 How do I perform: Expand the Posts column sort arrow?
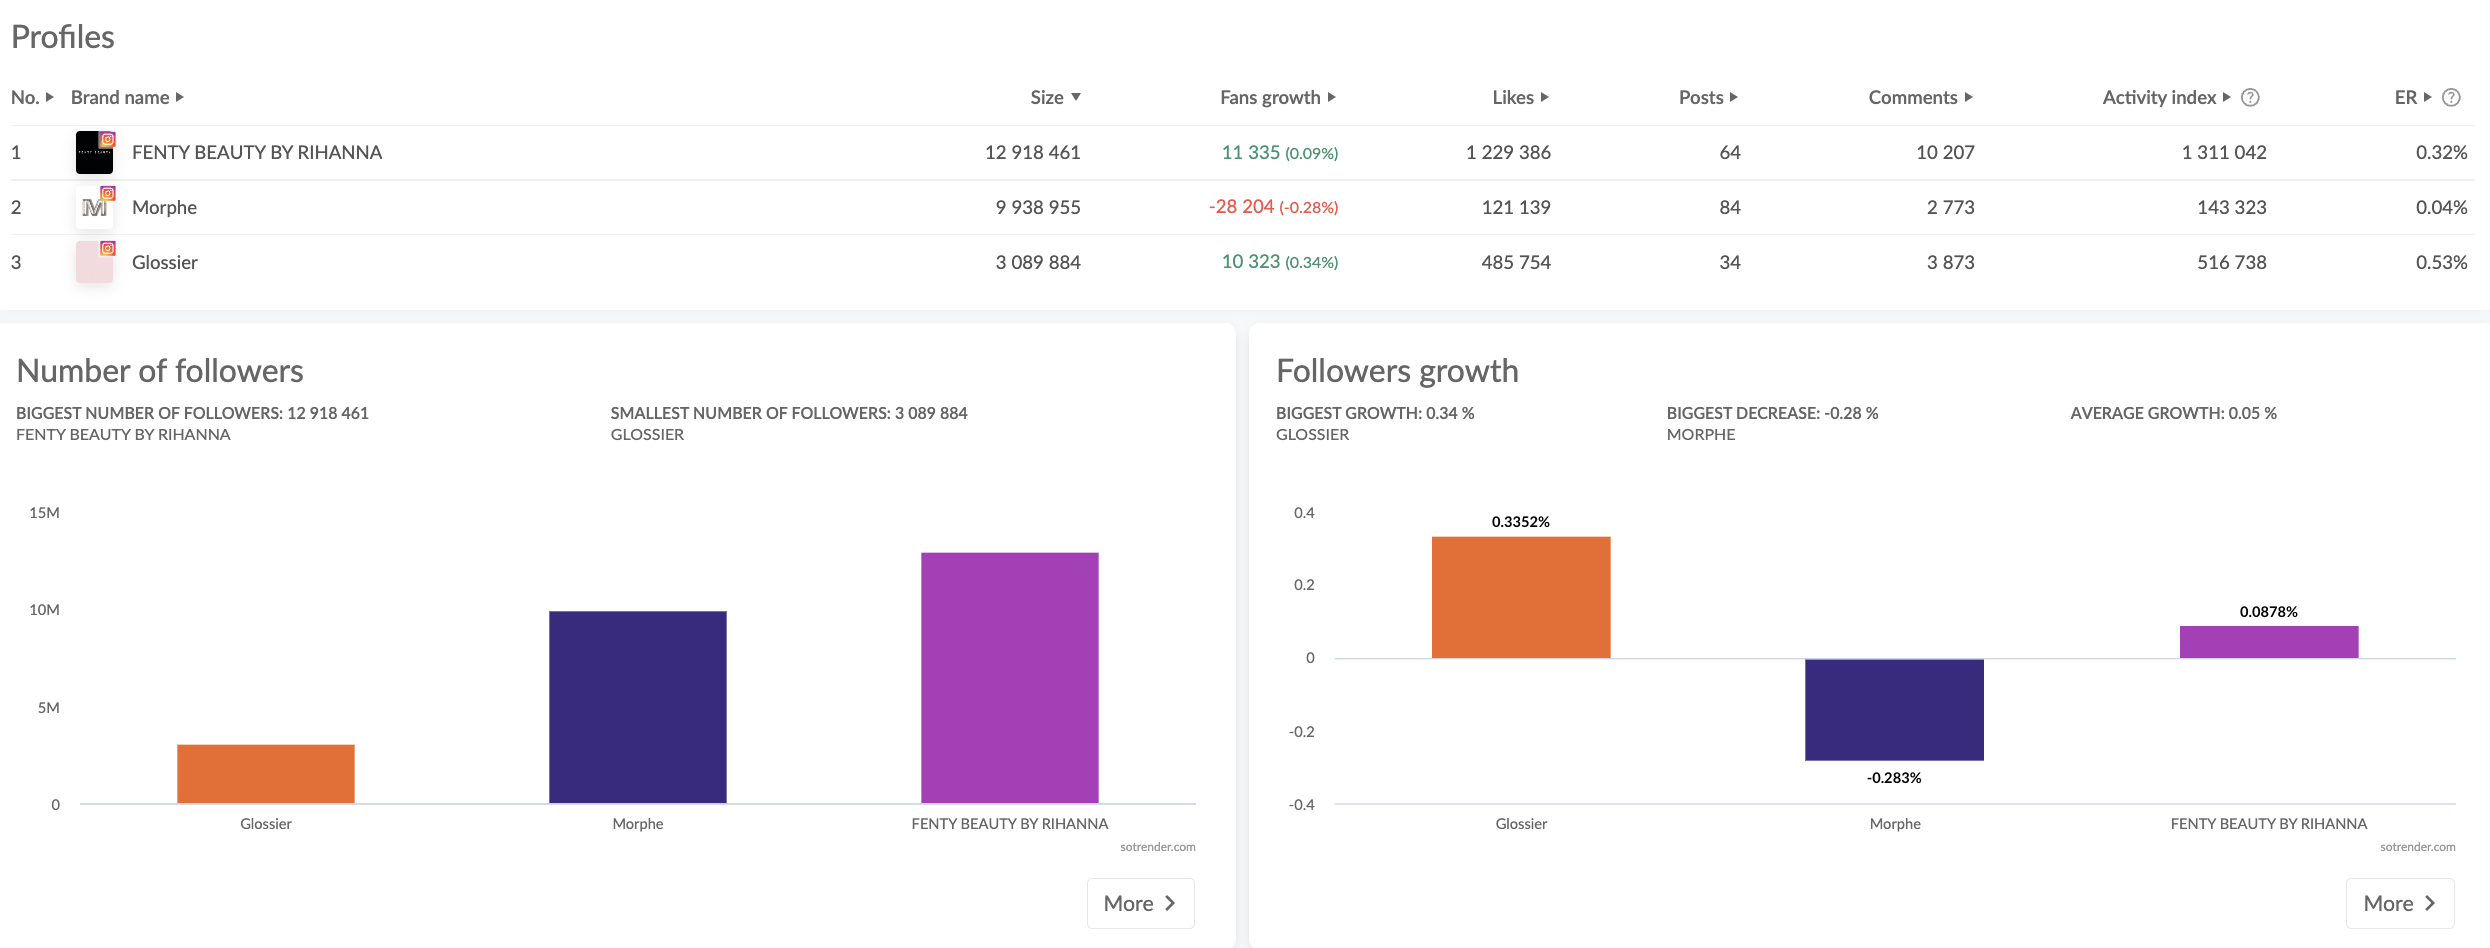tap(1735, 97)
